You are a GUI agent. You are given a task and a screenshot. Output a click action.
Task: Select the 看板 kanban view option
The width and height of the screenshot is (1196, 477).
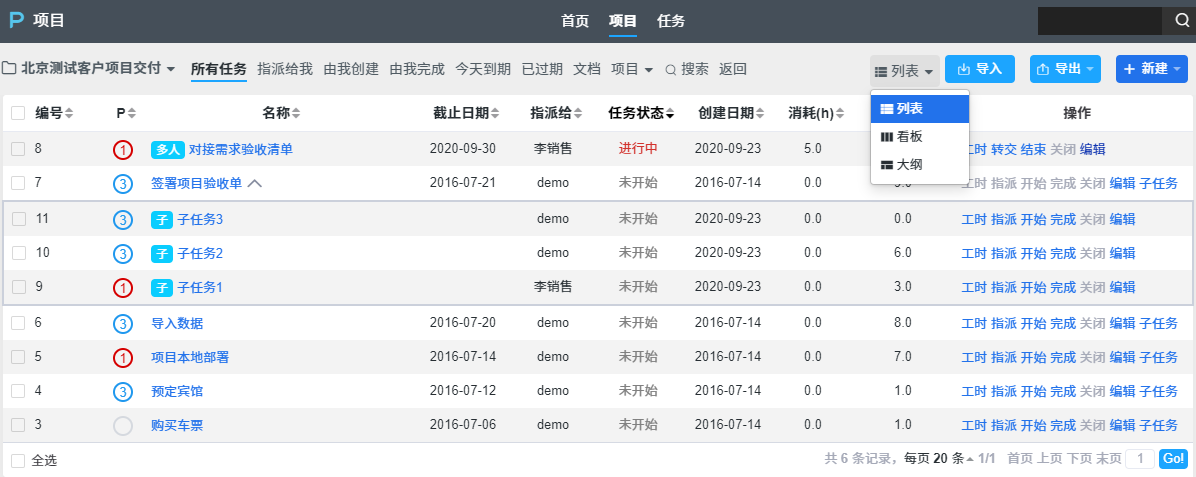907,136
